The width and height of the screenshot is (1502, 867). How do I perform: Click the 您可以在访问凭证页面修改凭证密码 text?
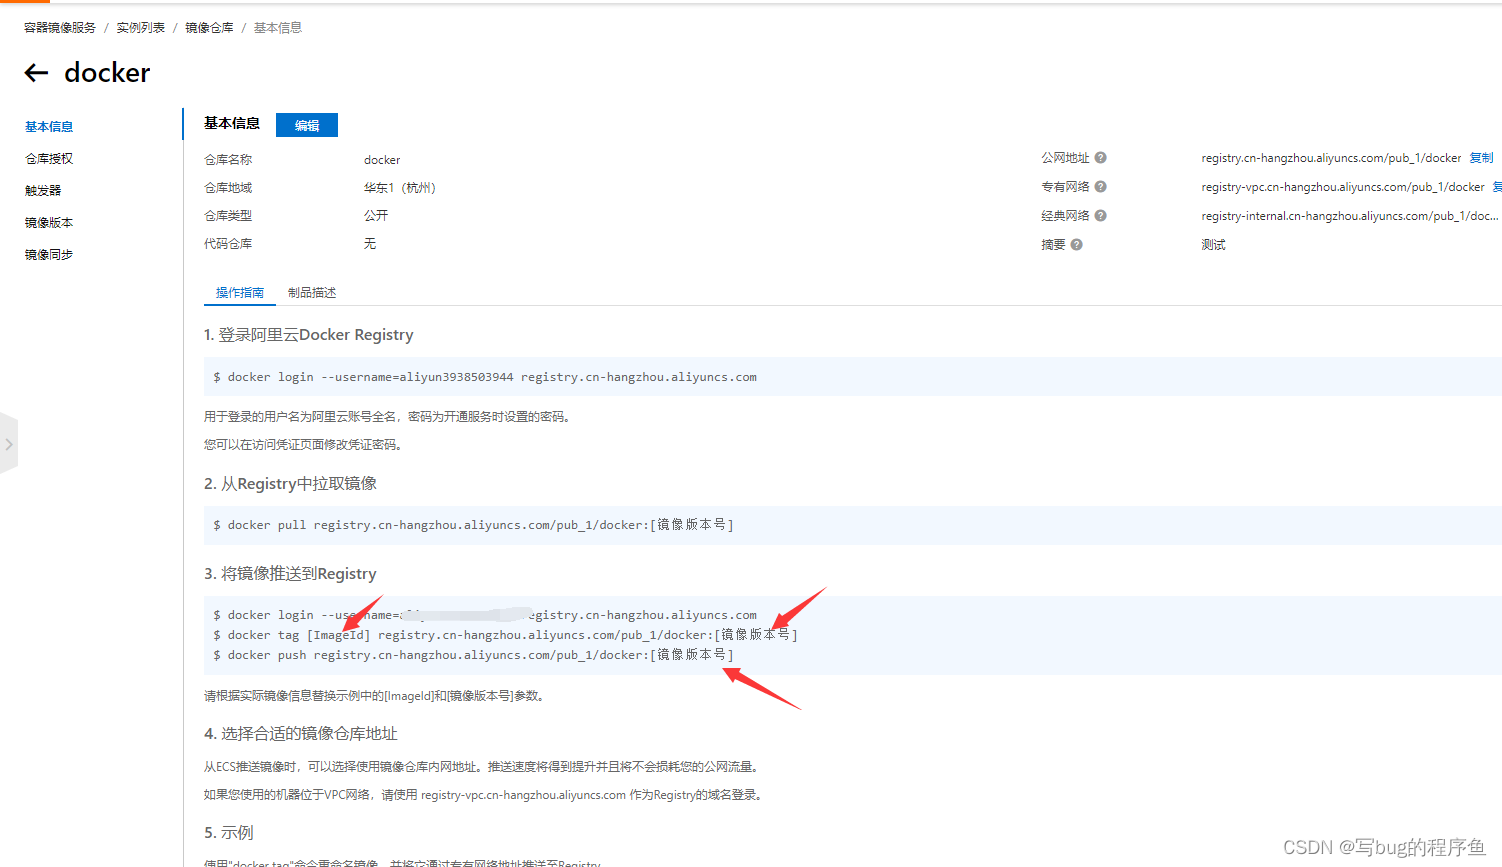(x=305, y=445)
